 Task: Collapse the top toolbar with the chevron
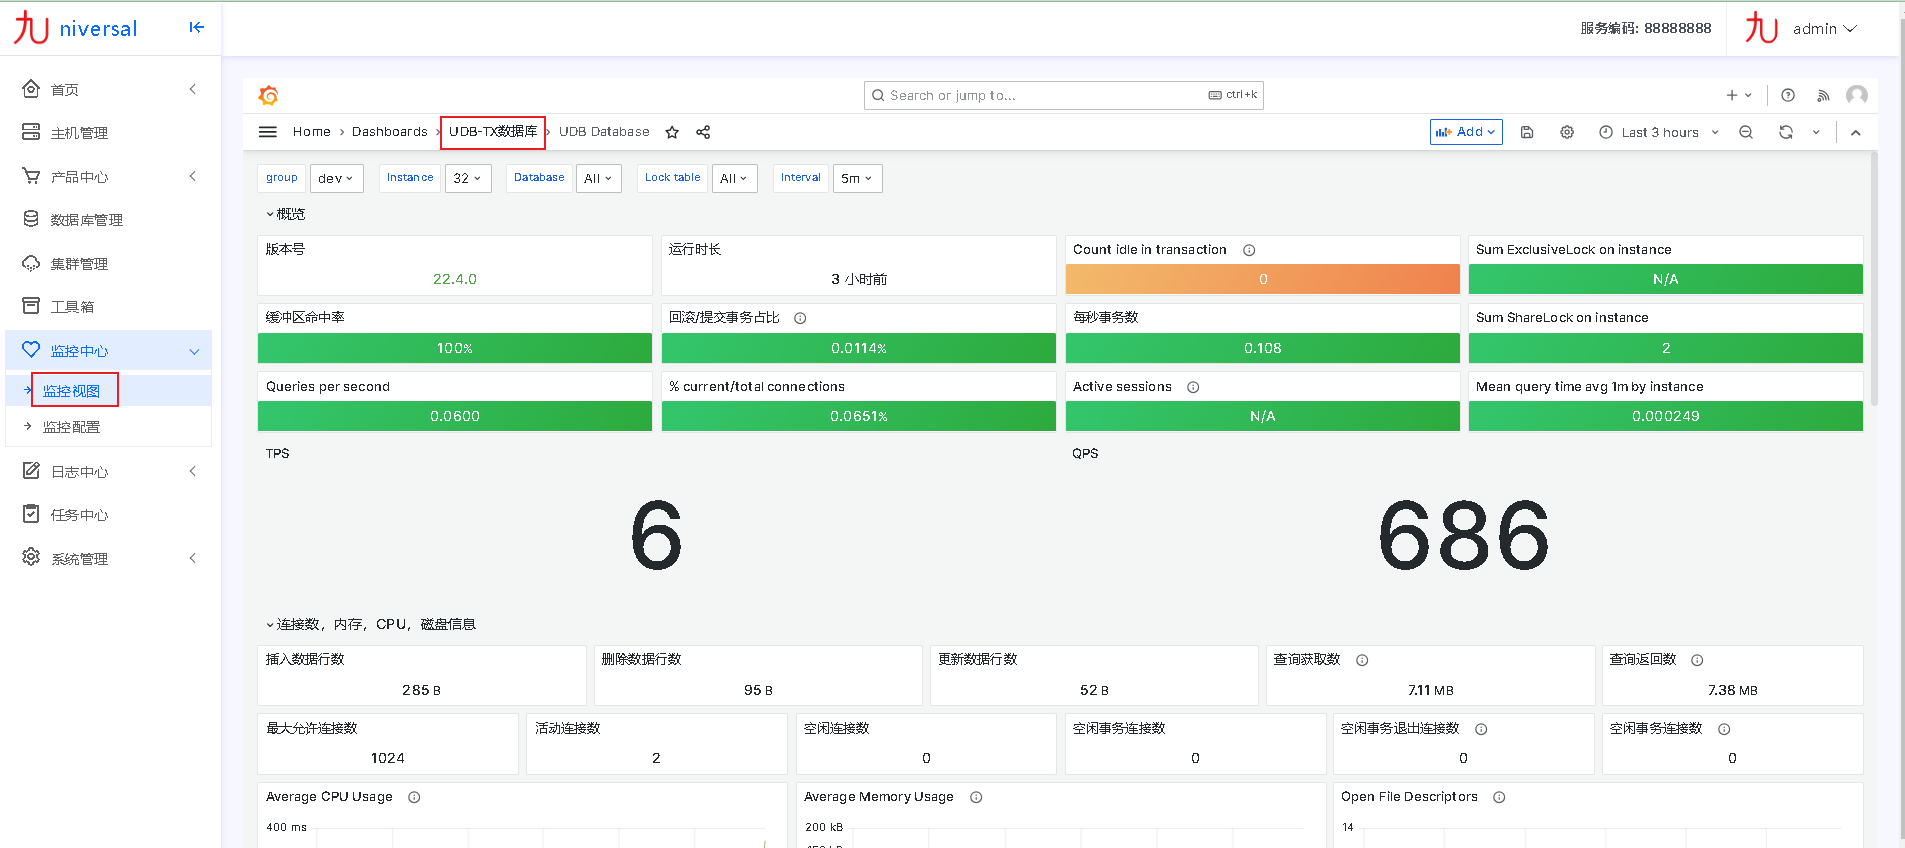pos(1855,132)
